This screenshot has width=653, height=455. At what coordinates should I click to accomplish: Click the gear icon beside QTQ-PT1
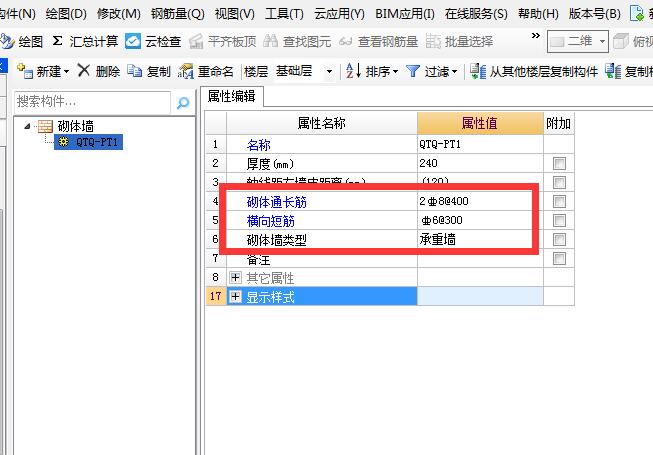pos(63,142)
